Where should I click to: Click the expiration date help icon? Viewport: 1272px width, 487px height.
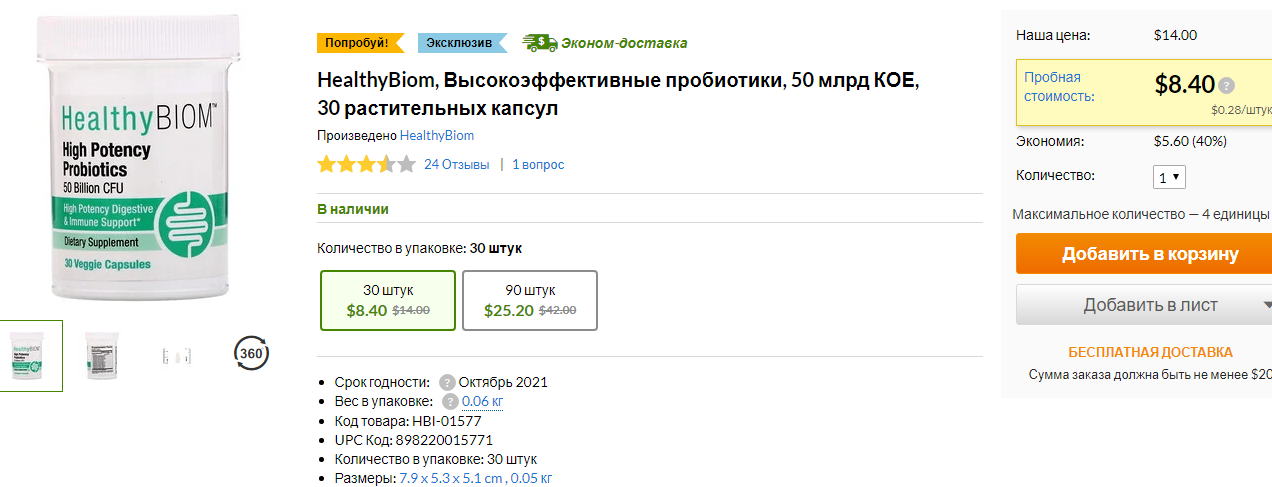[x=447, y=382]
